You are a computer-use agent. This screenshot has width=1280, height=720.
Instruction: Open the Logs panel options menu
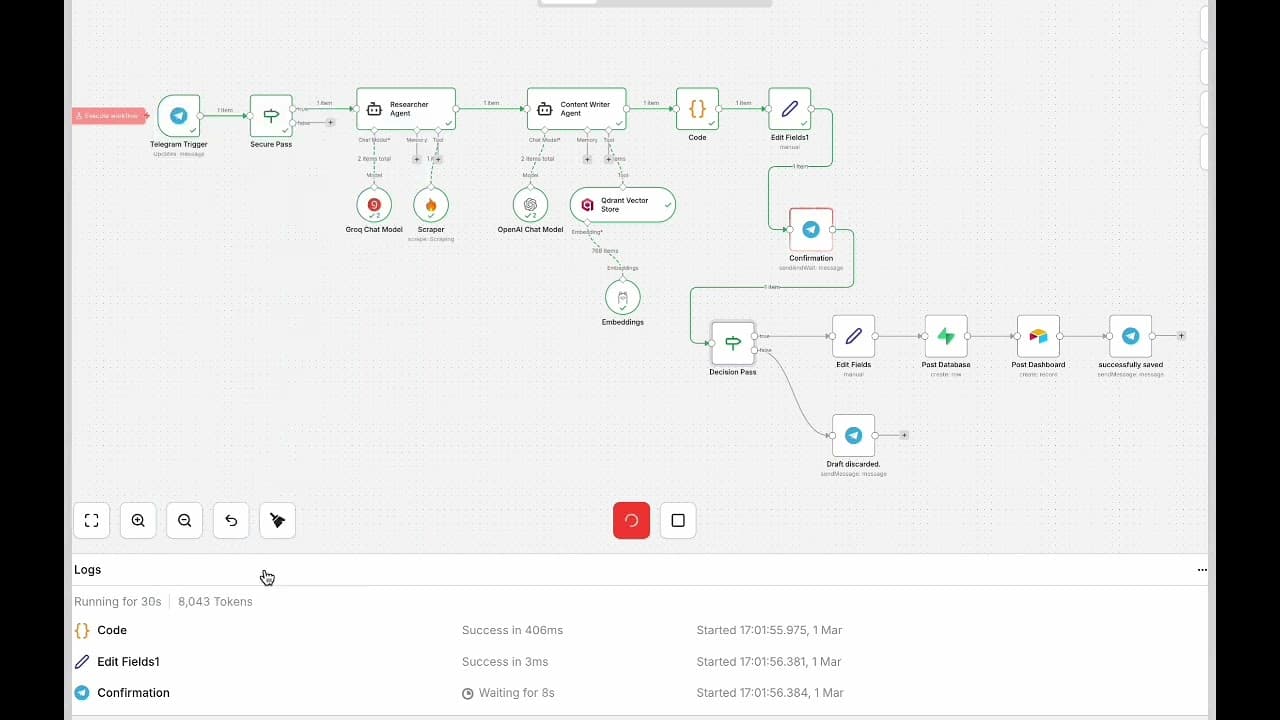point(1202,570)
